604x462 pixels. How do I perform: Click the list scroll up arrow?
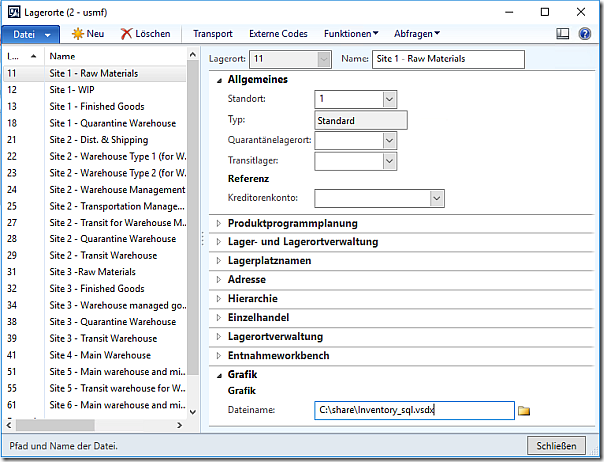(193, 55)
